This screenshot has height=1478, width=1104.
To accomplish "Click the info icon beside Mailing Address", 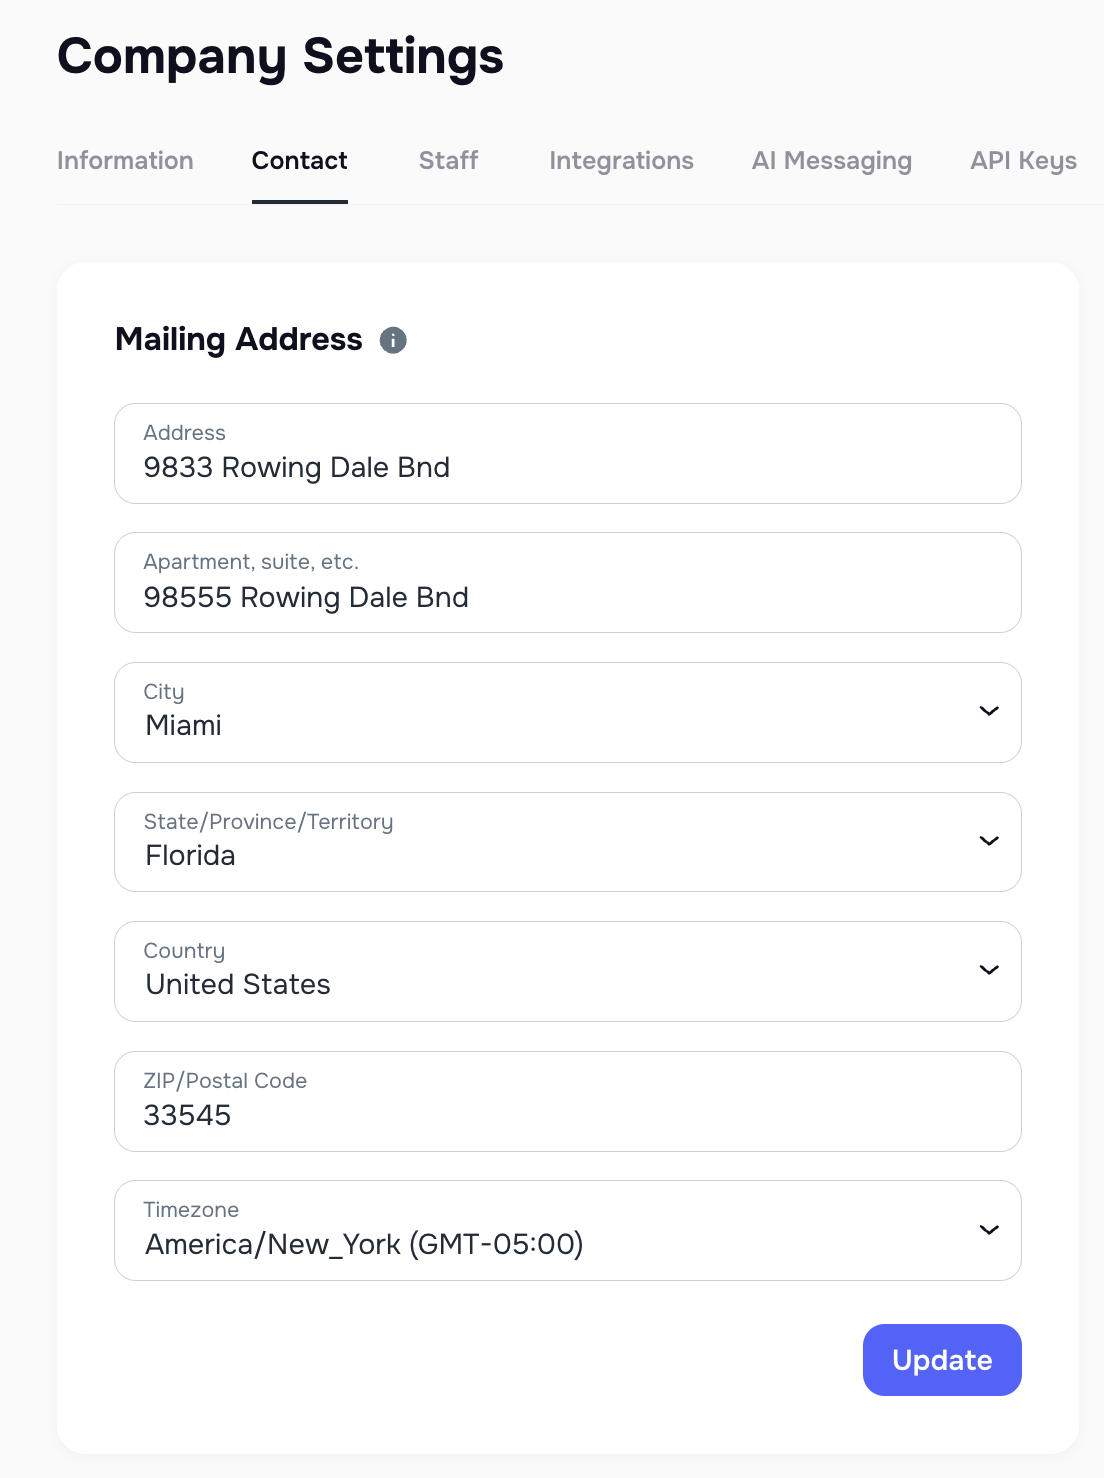I will [x=393, y=341].
